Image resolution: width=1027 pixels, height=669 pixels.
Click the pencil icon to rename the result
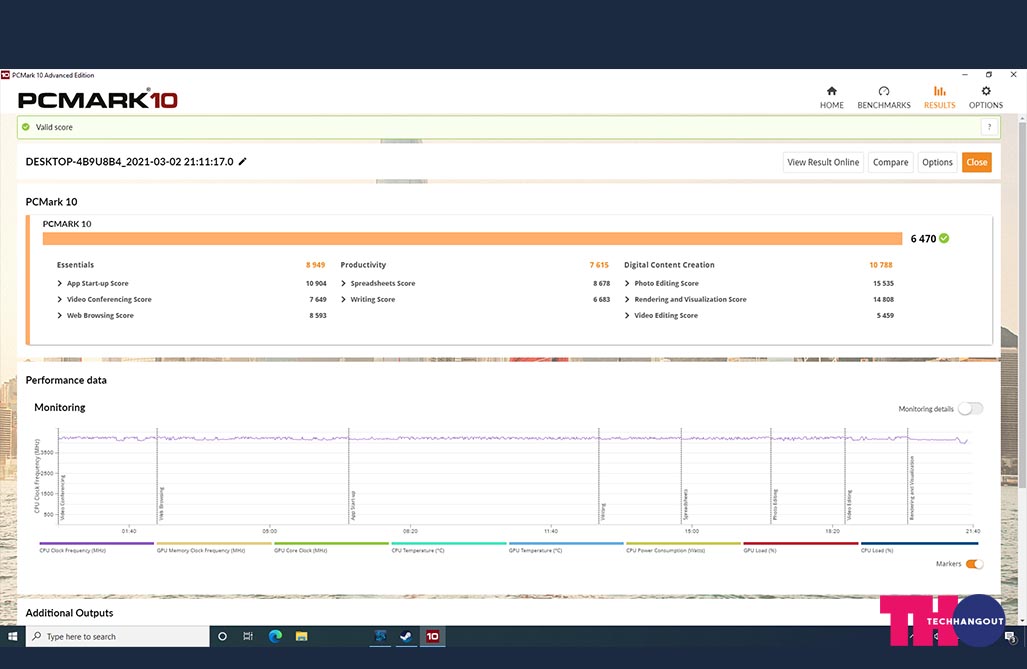pyautogui.click(x=242, y=161)
